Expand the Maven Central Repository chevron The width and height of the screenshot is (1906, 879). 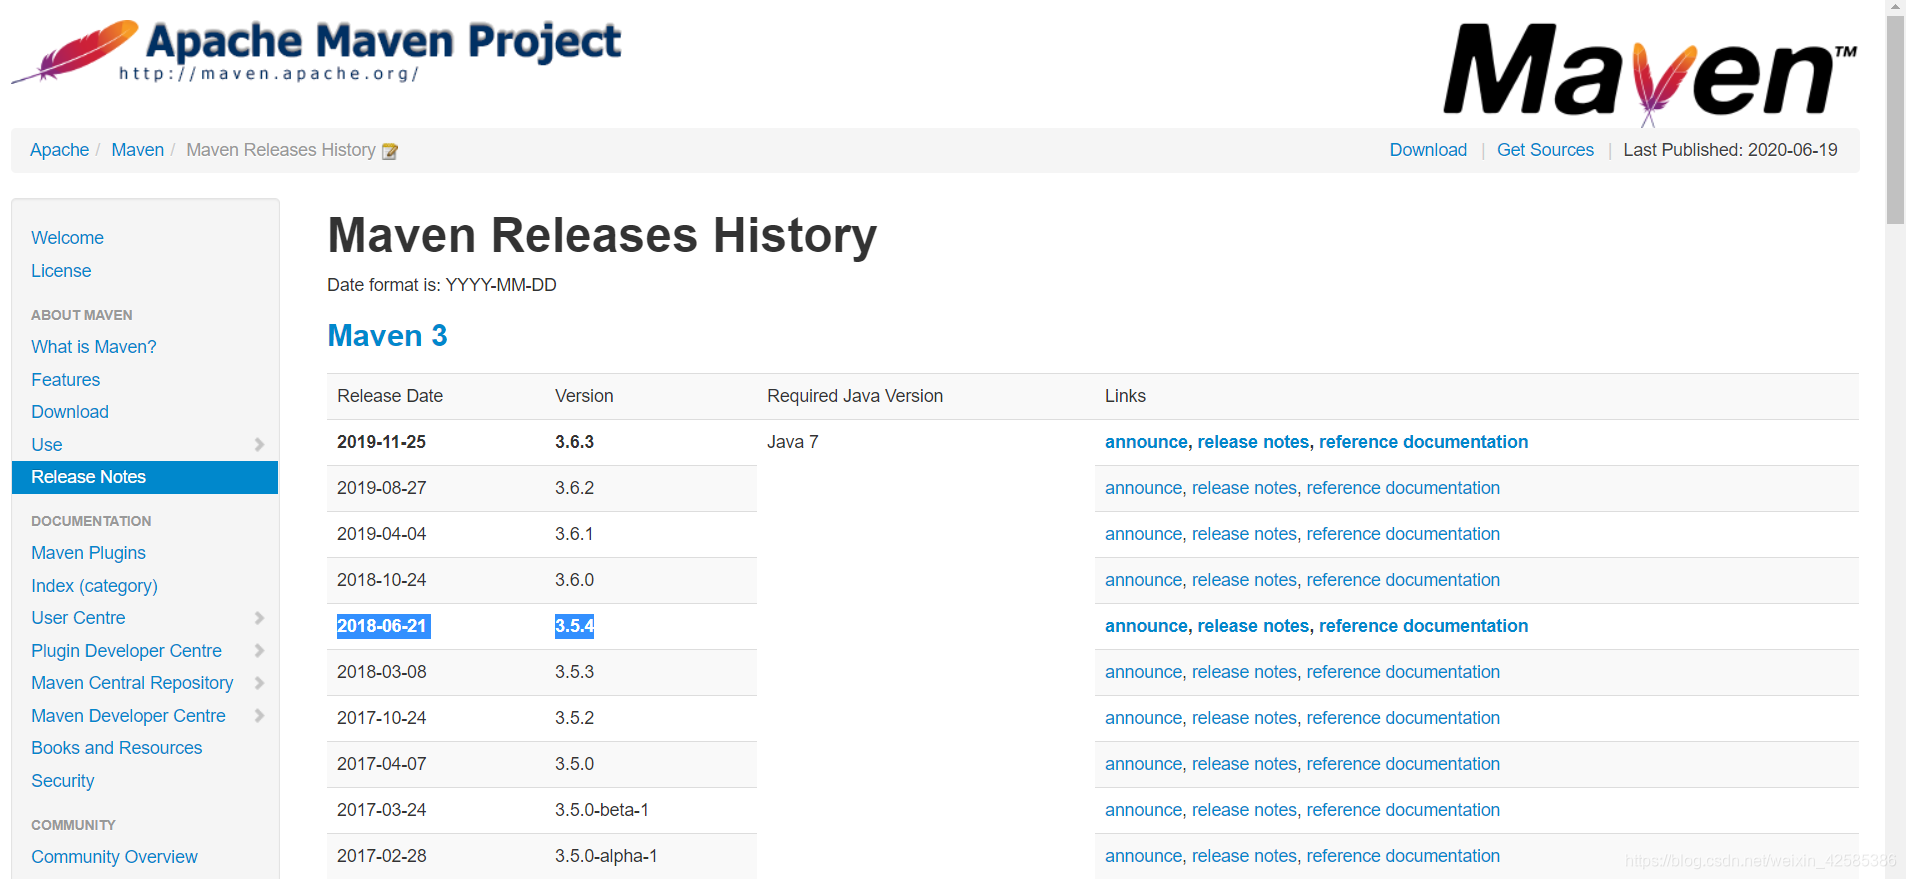click(259, 683)
